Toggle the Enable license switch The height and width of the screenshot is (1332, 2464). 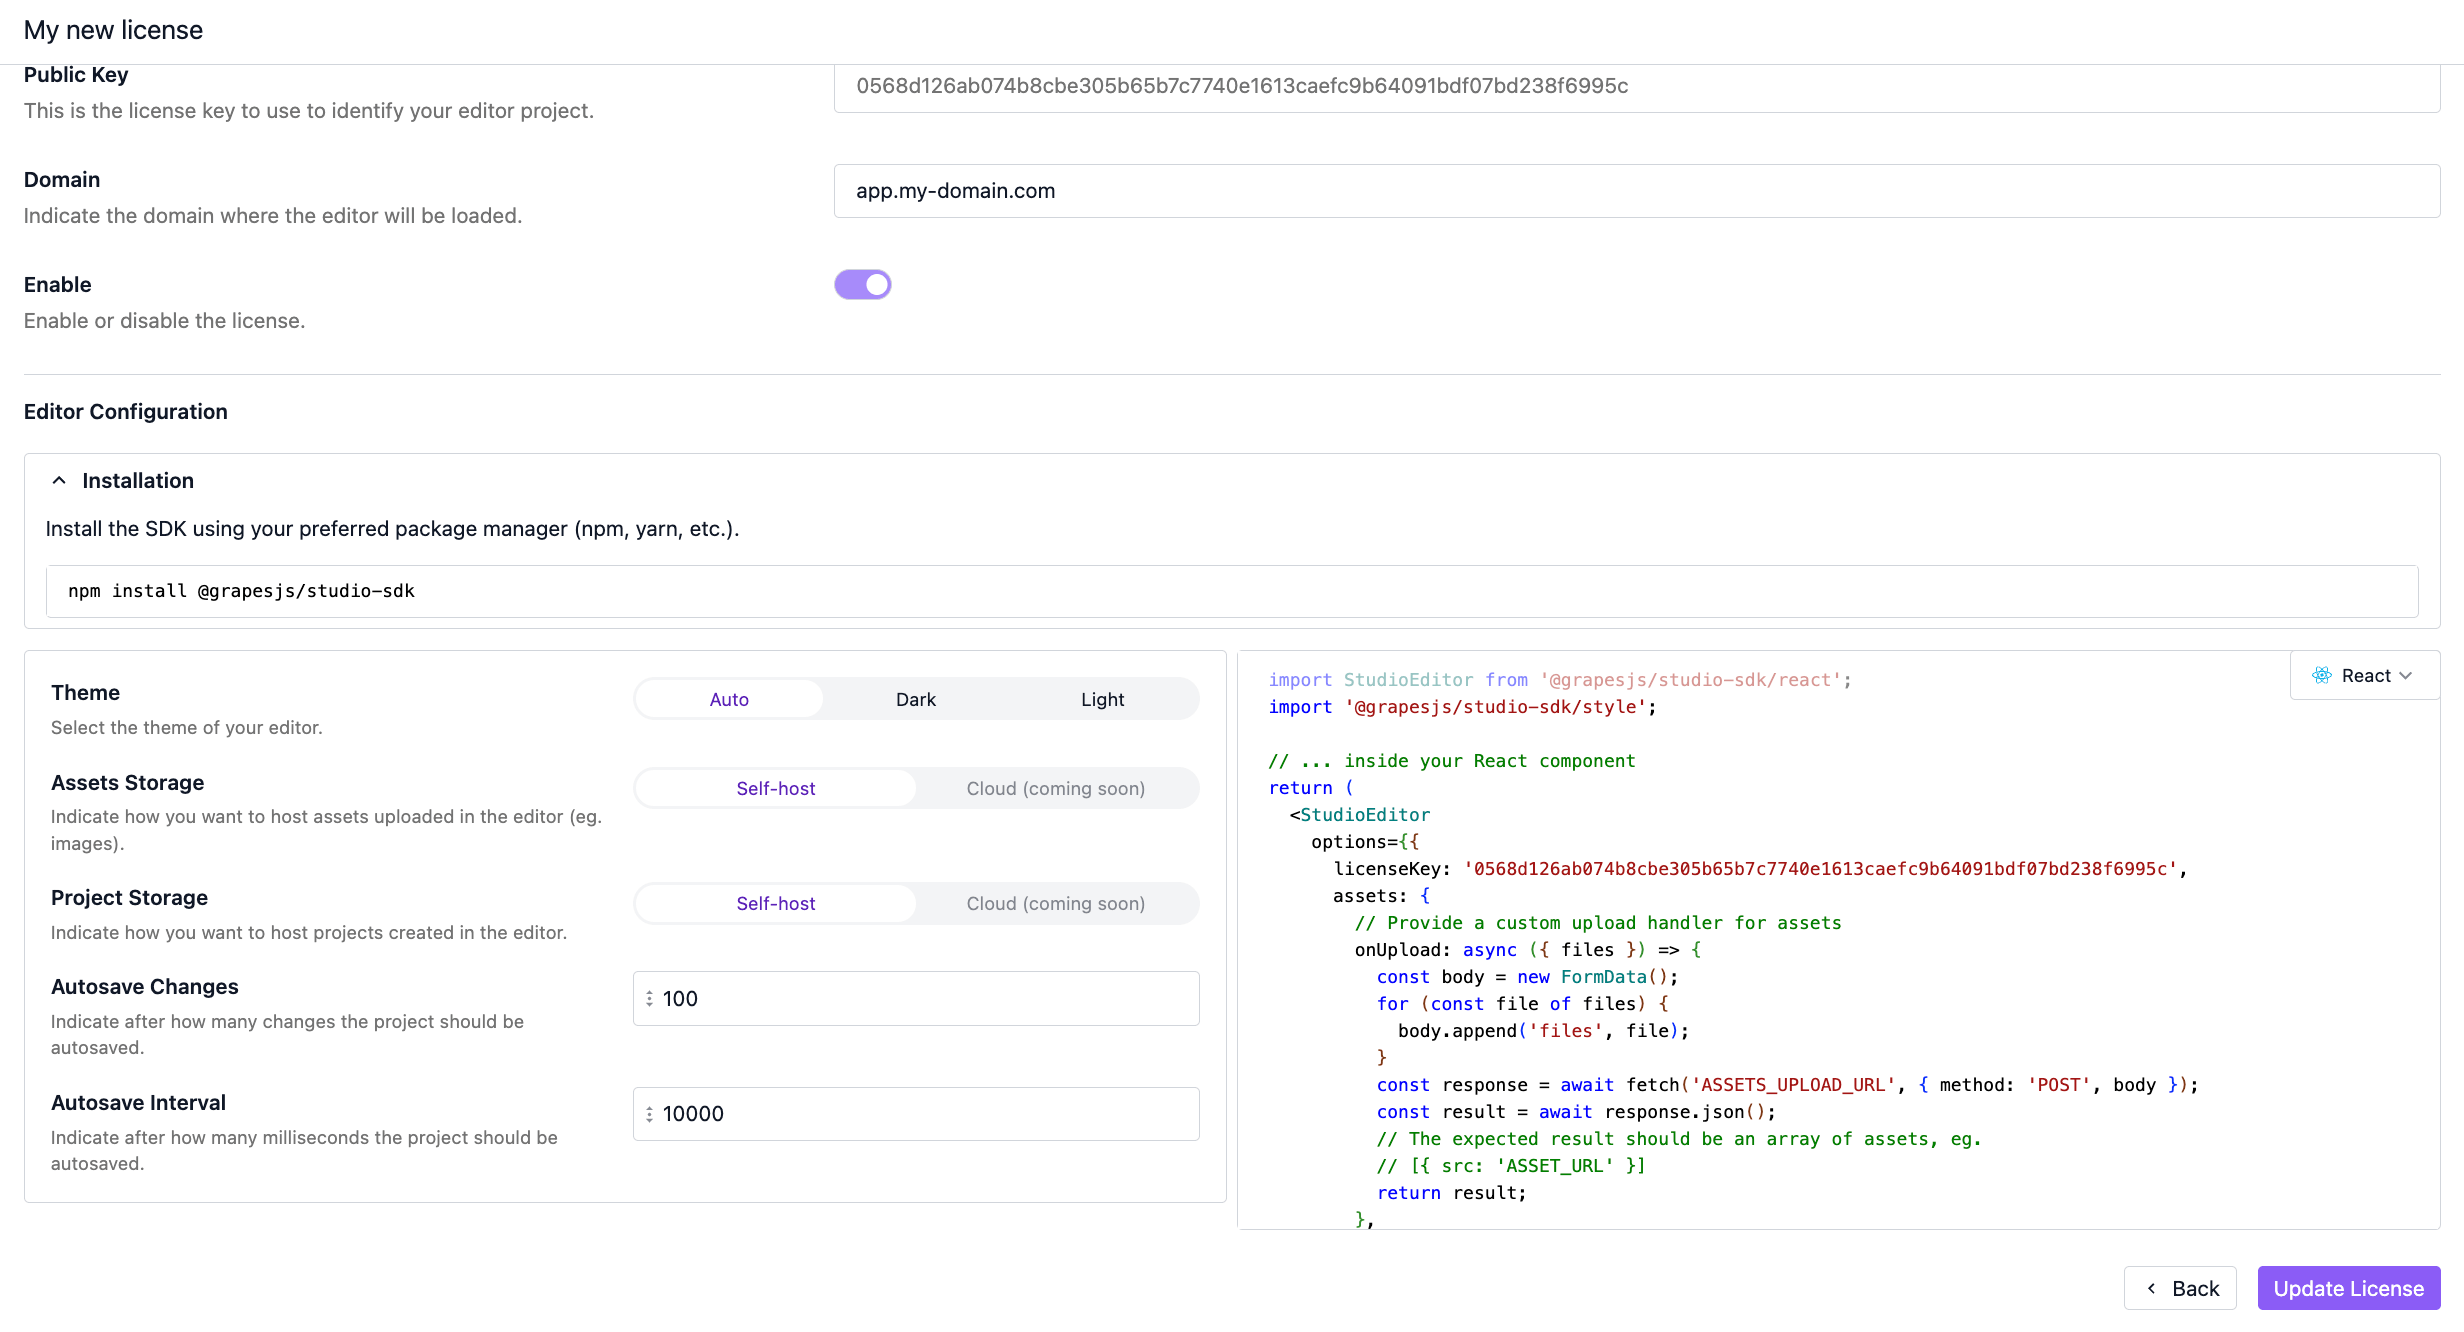point(863,285)
